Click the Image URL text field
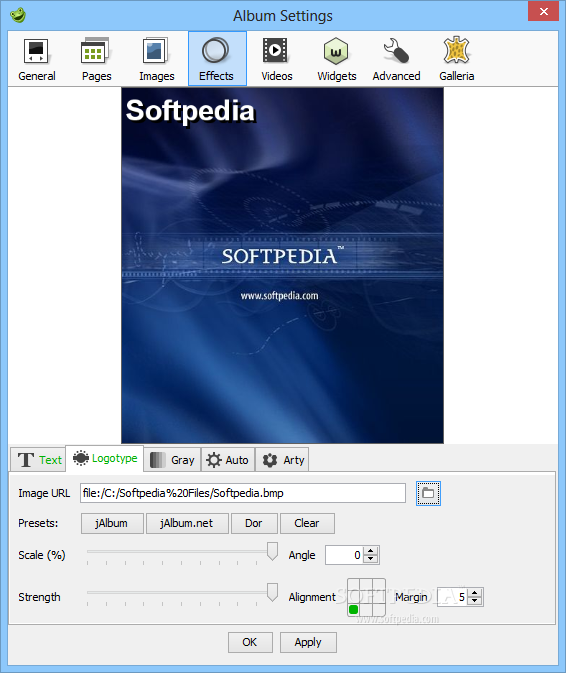Viewport: 566px width, 673px height. [243, 493]
